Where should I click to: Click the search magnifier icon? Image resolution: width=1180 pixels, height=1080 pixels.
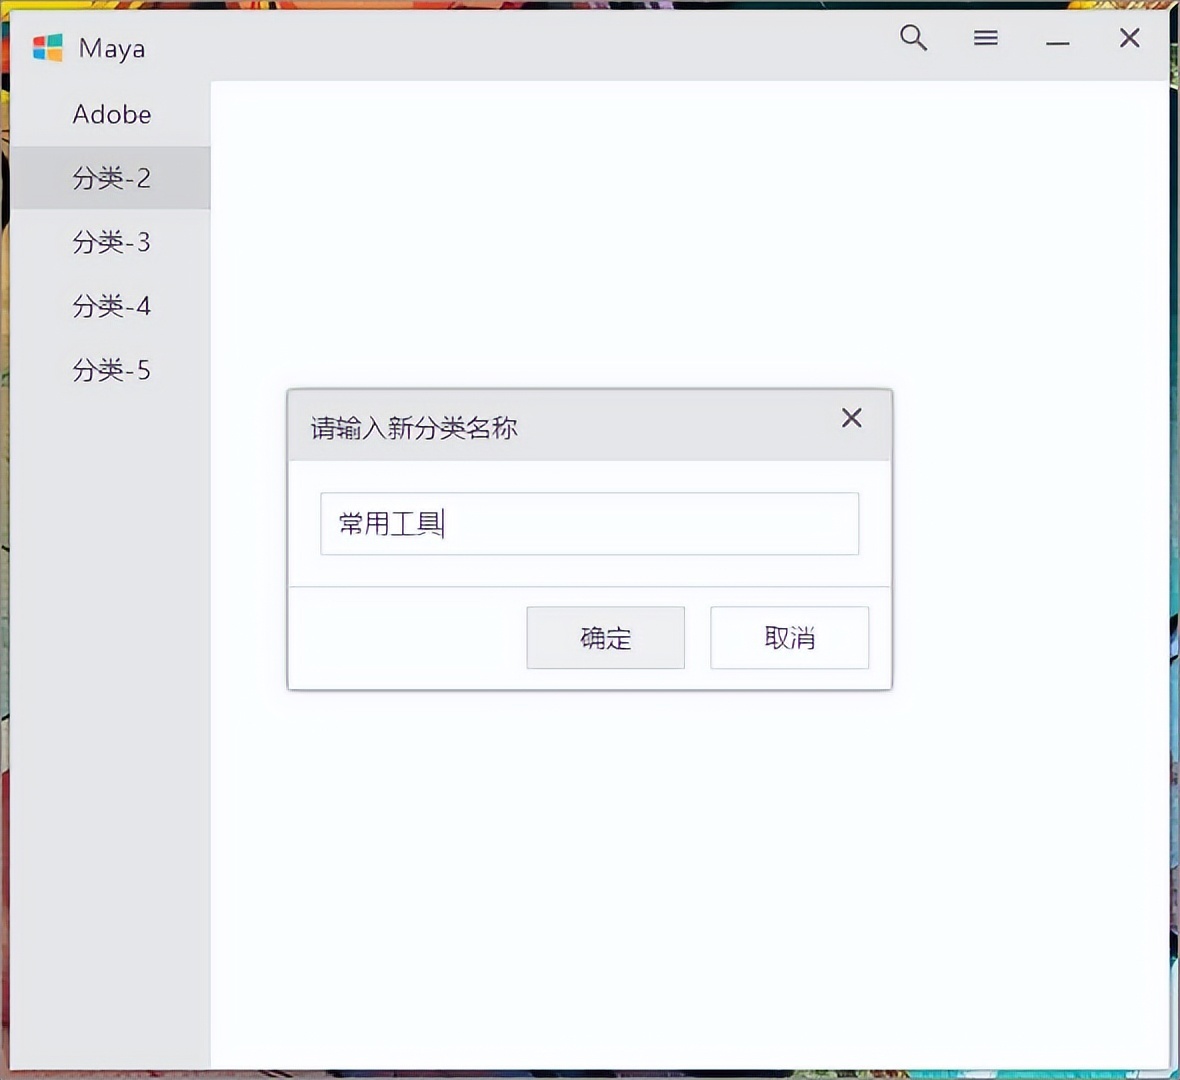click(913, 38)
